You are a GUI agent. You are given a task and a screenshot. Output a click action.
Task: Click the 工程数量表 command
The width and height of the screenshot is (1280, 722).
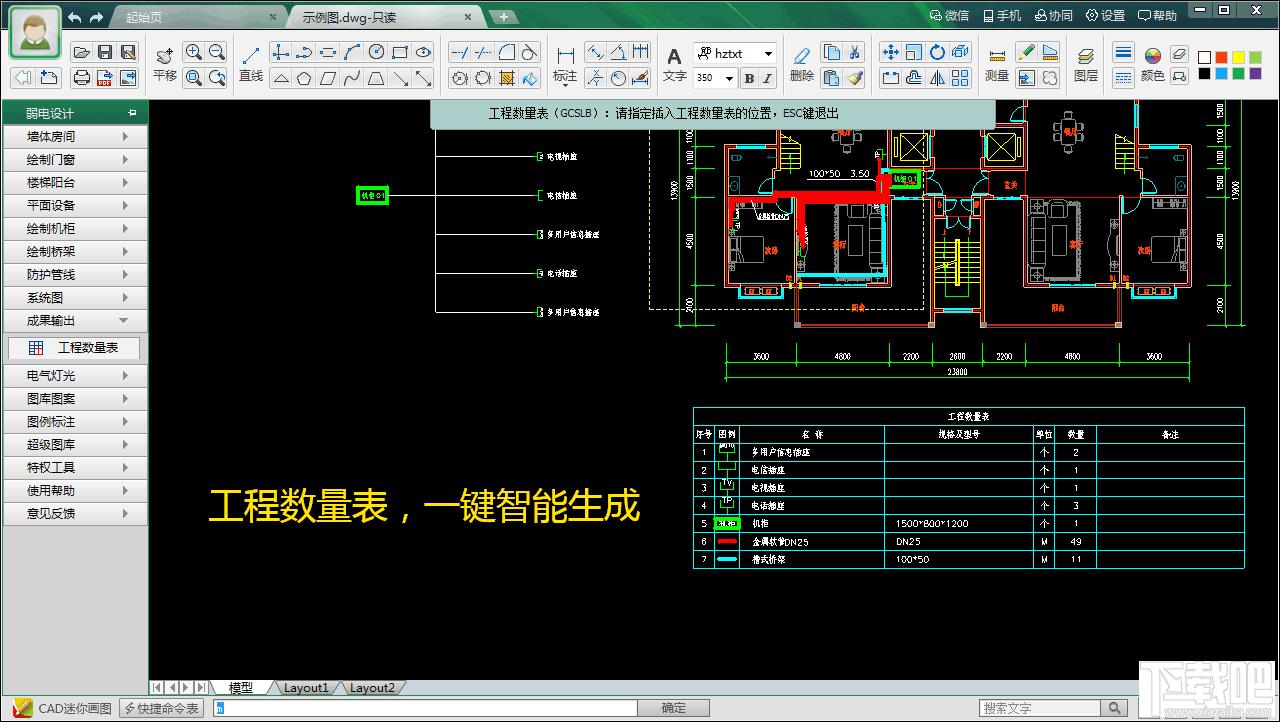coord(74,347)
